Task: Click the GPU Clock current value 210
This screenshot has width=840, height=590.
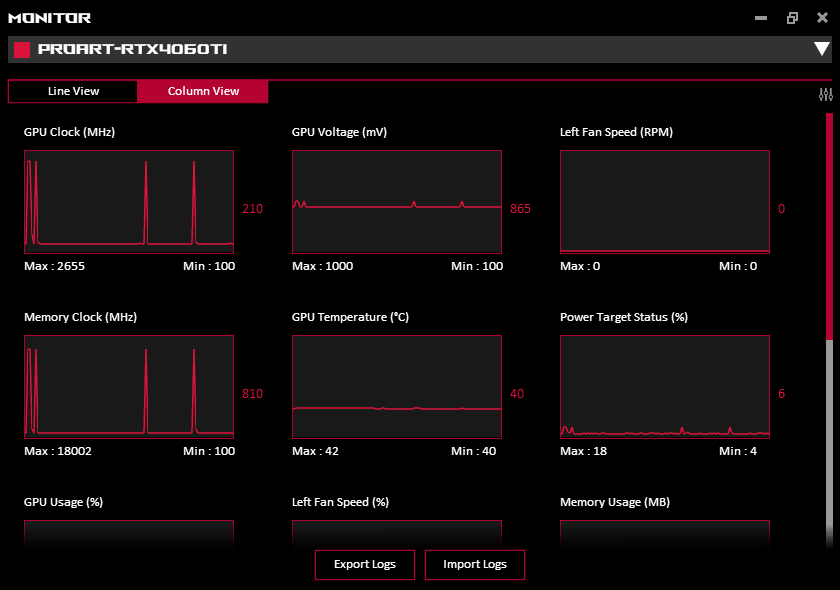Action: [252, 208]
